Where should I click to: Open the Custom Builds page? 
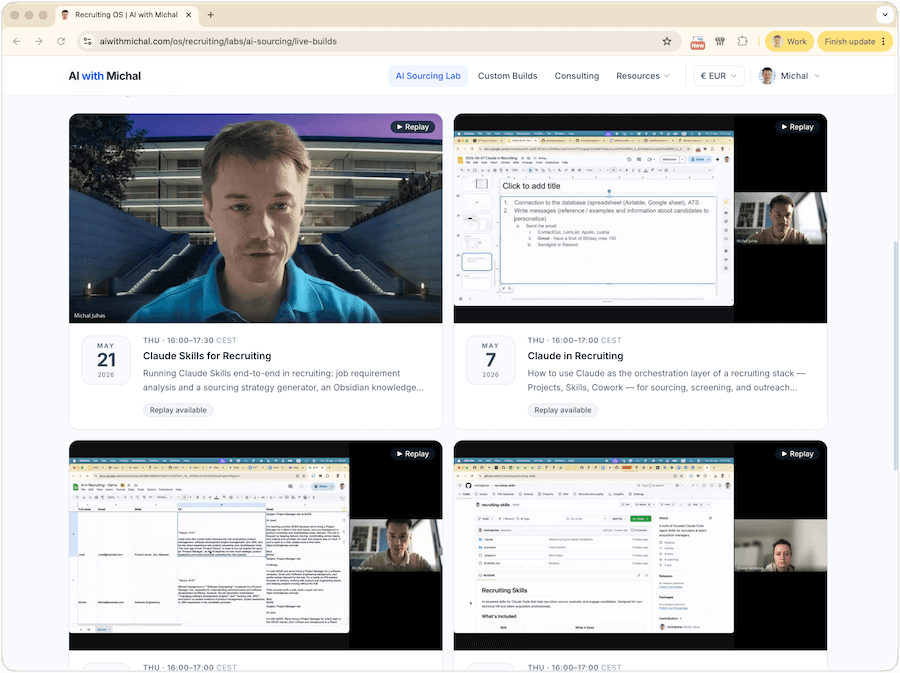(x=507, y=76)
